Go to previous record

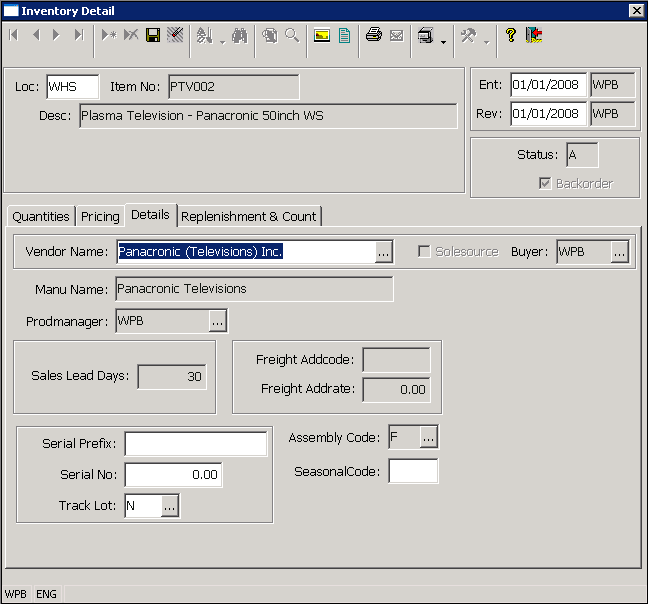click(x=36, y=35)
